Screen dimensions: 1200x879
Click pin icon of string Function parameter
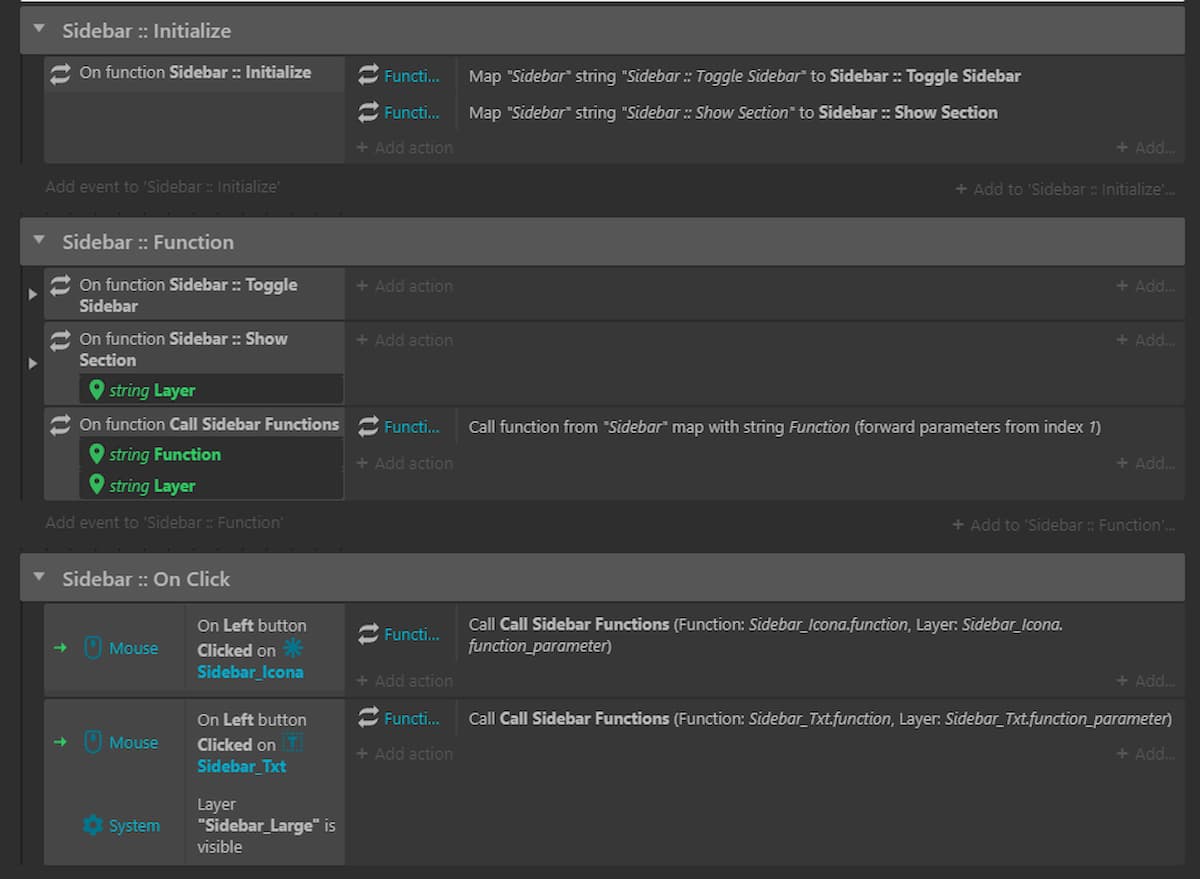[97, 454]
